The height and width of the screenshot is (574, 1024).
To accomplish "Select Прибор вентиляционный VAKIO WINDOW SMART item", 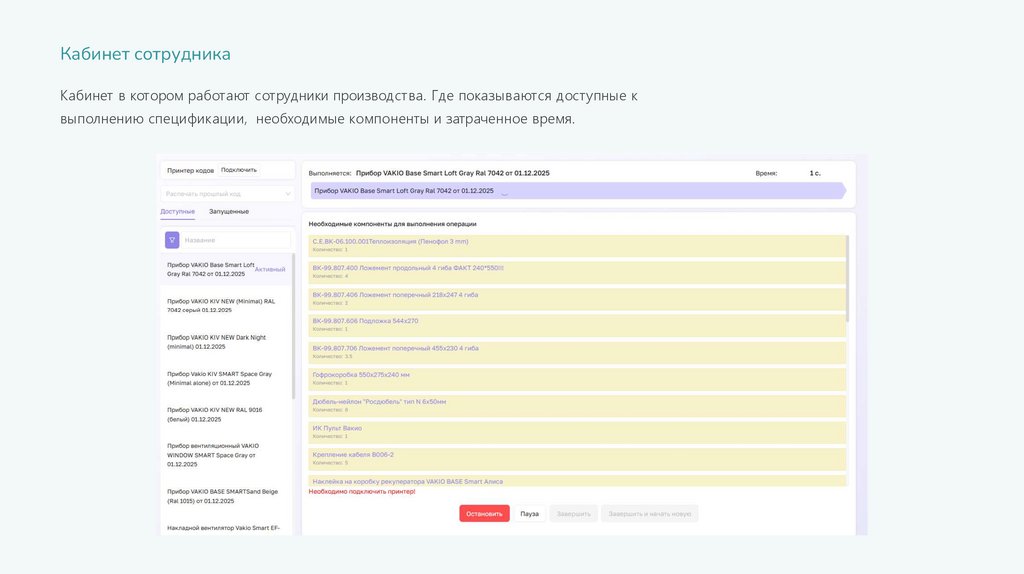I will [225, 455].
